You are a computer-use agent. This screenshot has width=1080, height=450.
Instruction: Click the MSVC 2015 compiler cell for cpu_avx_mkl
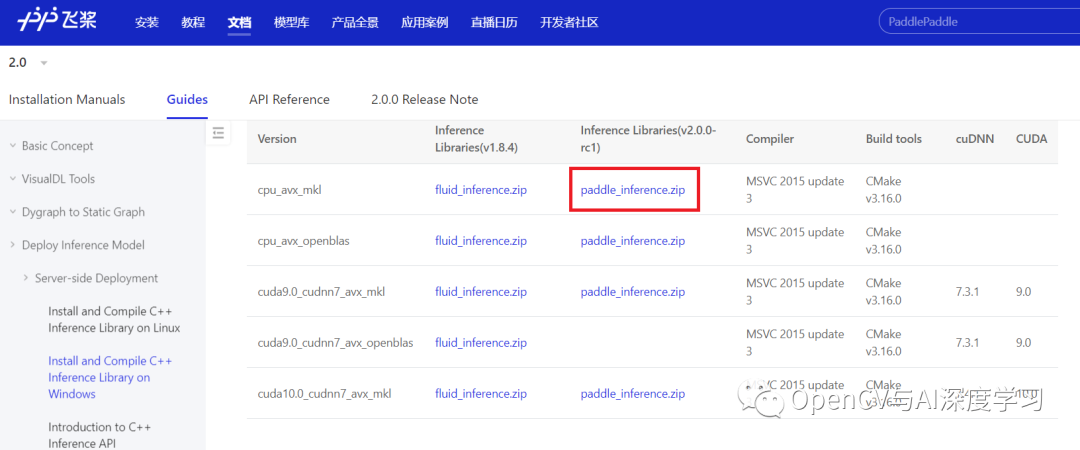coord(795,190)
